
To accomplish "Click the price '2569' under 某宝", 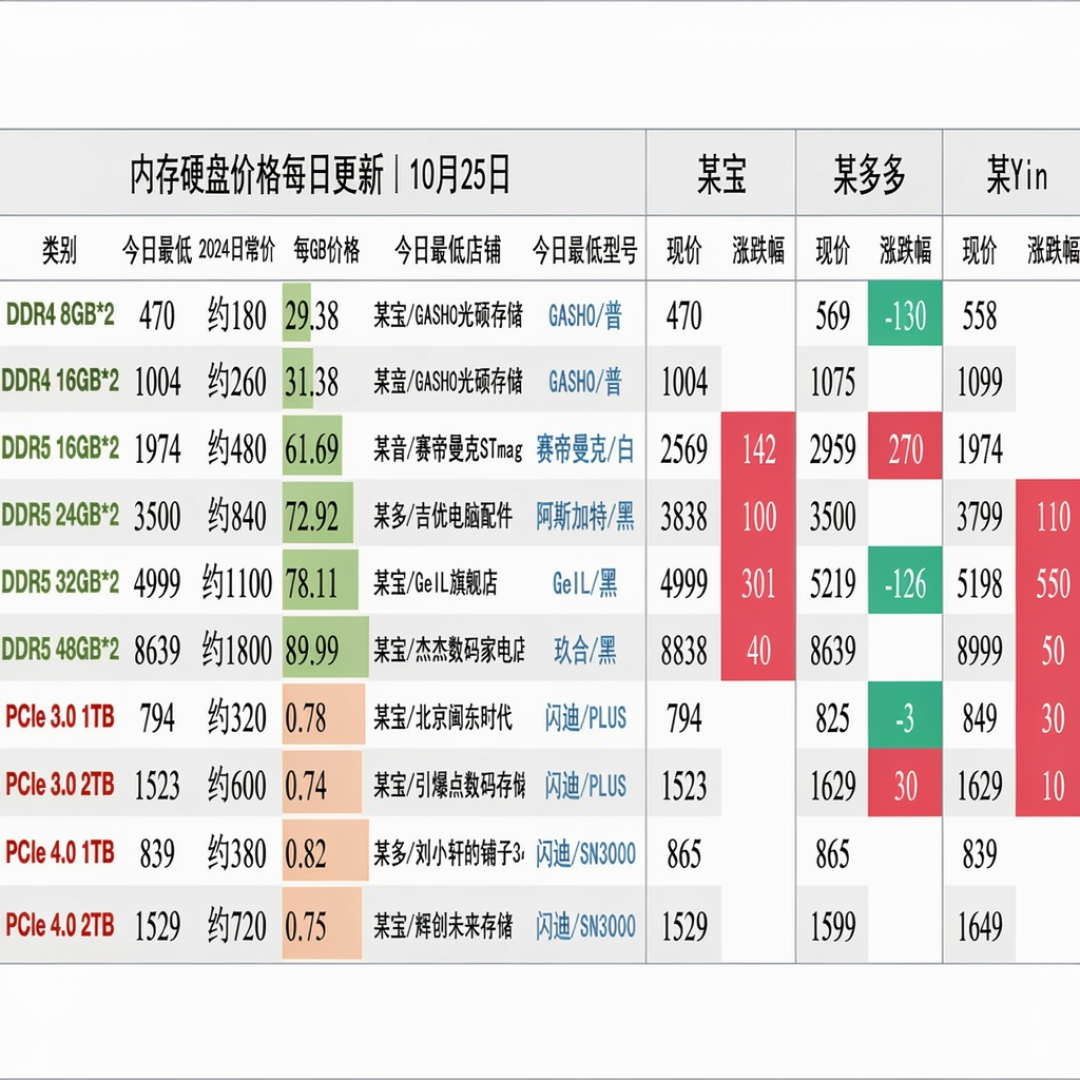I will click(x=684, y=450).
